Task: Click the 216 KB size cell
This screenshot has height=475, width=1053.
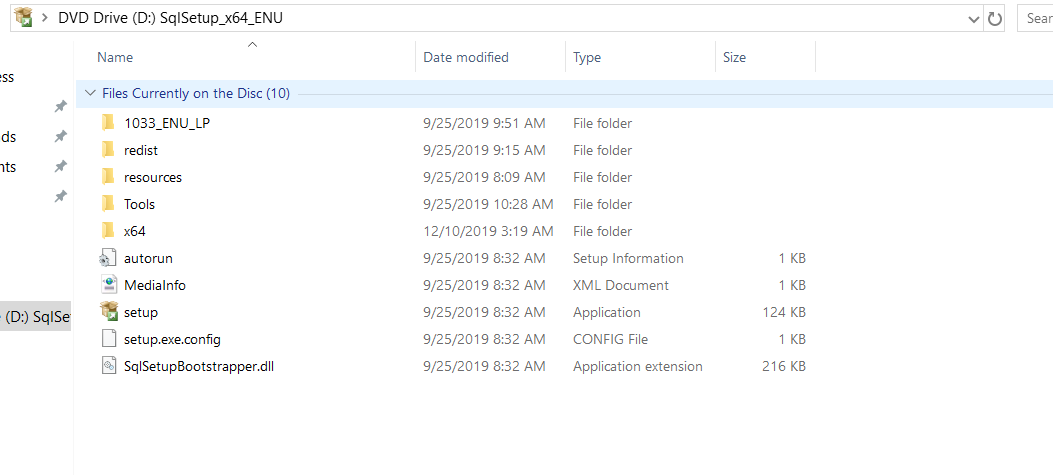Action: (x=784, y=366)
